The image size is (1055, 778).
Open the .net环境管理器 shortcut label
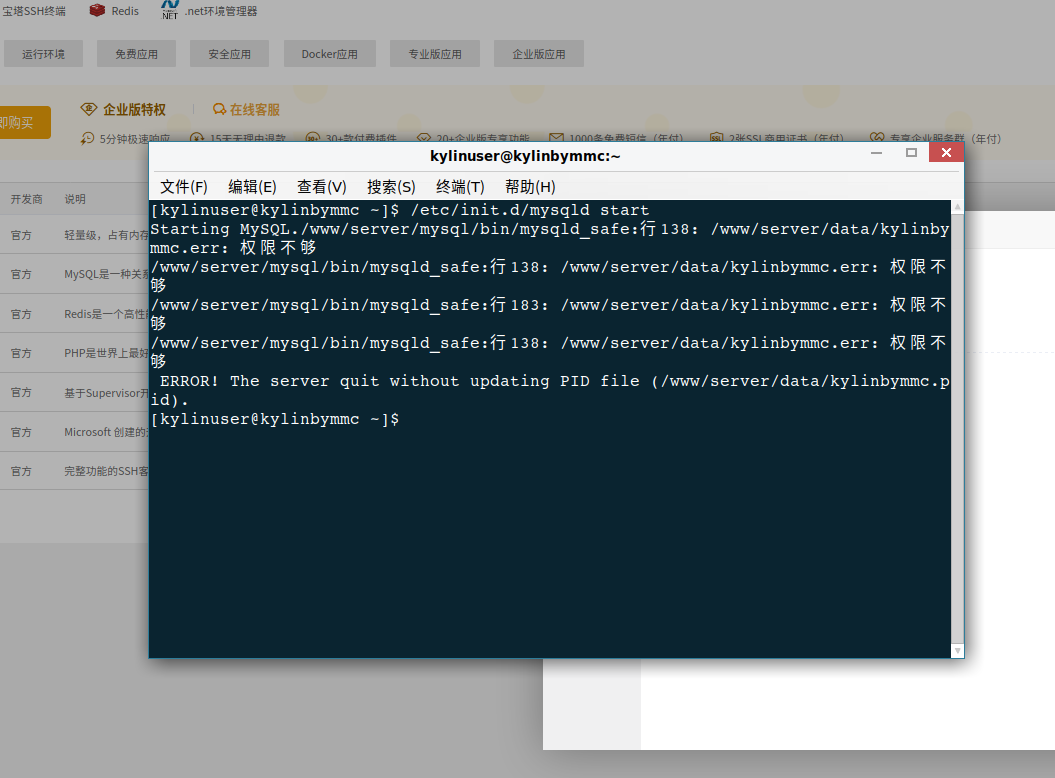(221, 11)
